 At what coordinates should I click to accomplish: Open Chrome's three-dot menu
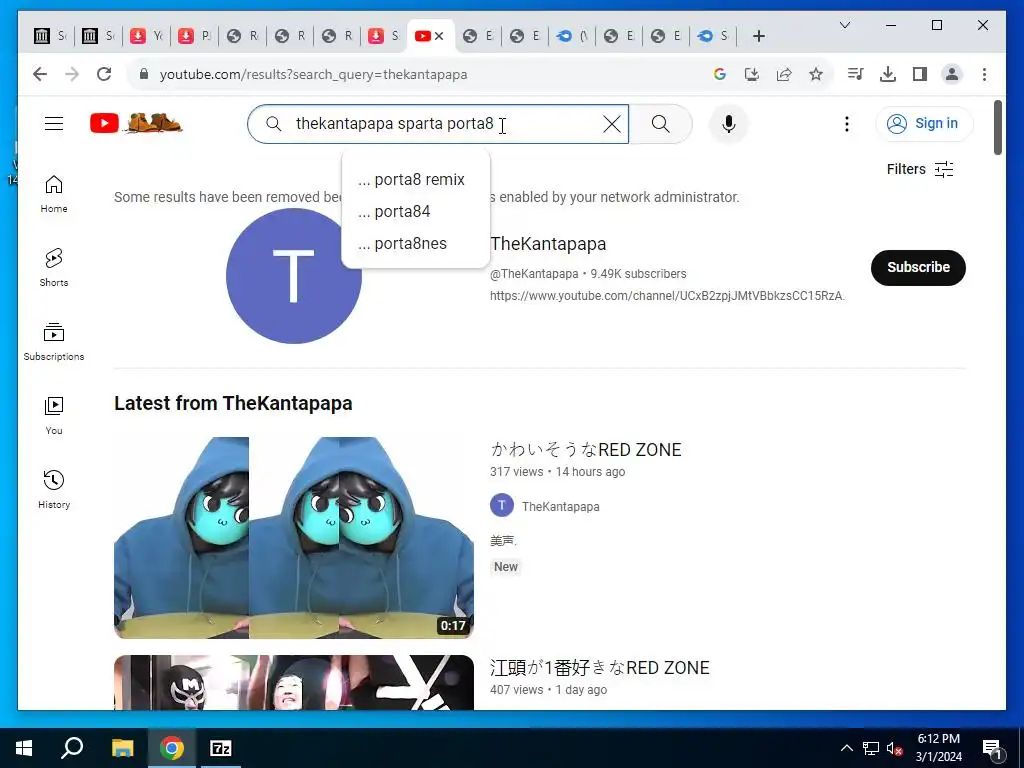[x=984, y=74]
